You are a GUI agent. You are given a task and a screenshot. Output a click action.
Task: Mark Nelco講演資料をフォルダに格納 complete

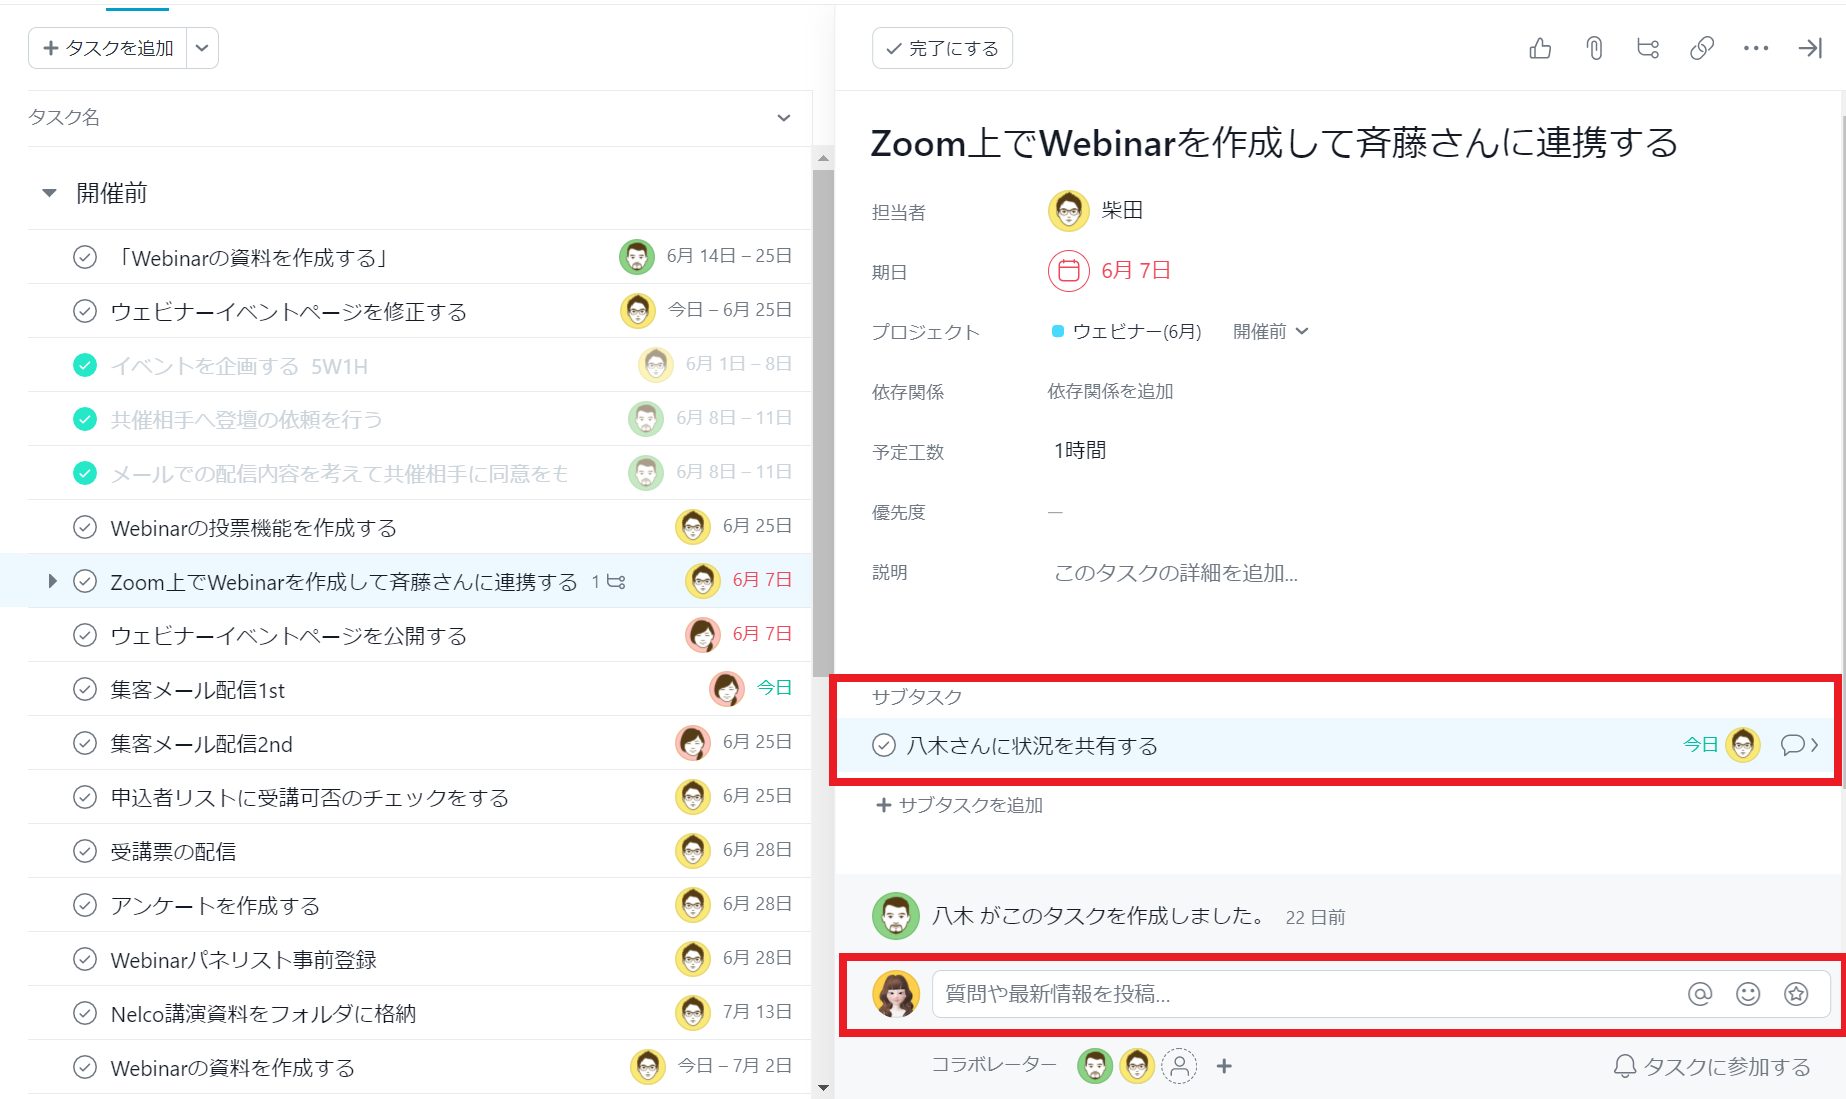85,1013
